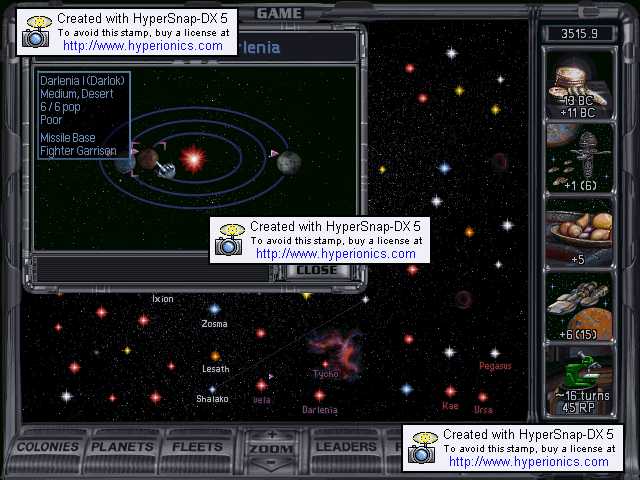Open the research microscope panel 45 RP
The image size is (640, 480).
579,381
